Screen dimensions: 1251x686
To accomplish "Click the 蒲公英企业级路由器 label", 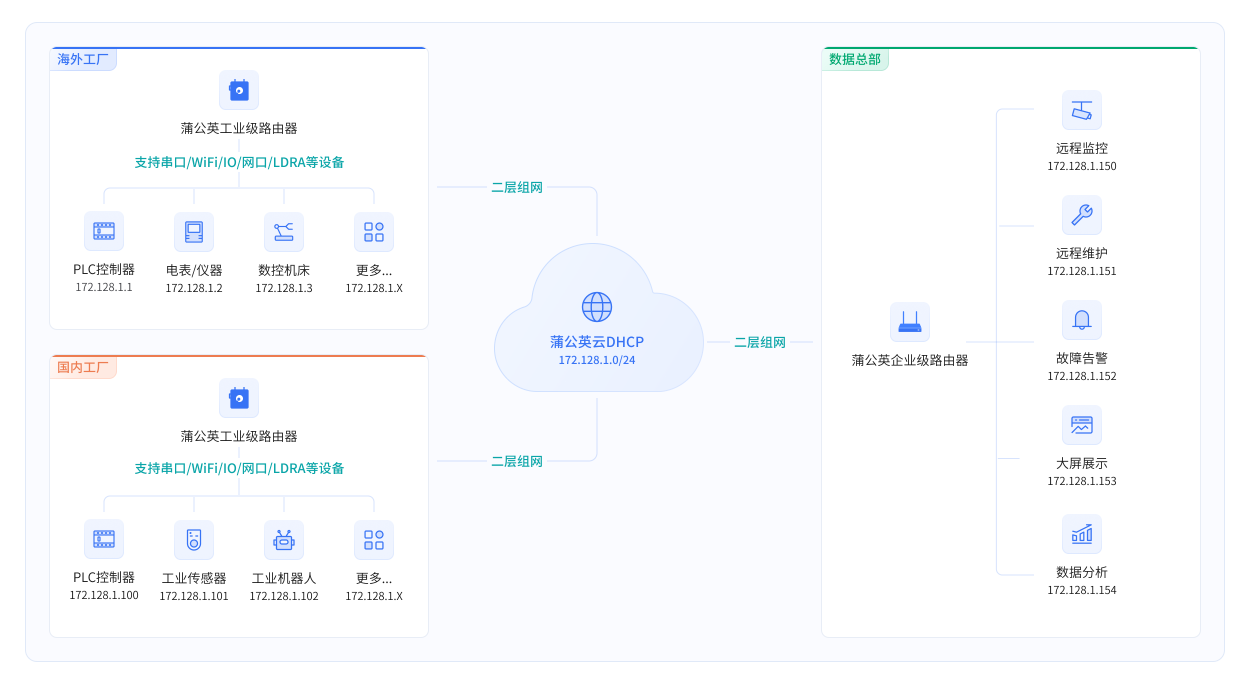I will [910, 360].
